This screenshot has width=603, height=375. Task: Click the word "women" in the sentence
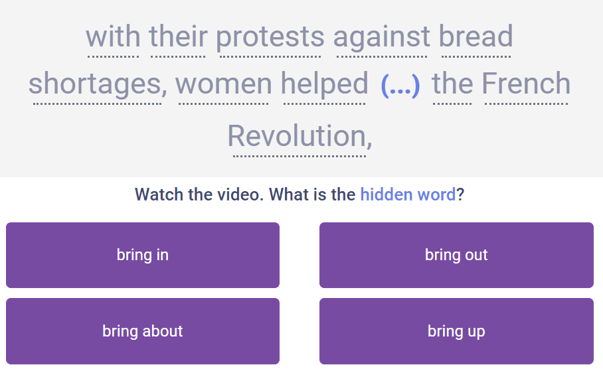[224, 84]
